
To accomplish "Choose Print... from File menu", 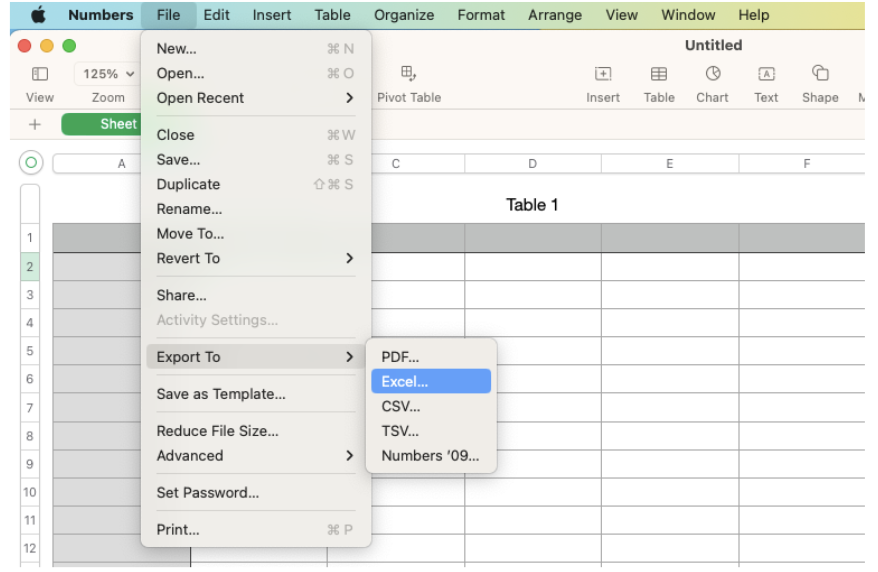I will coord(256,529).
